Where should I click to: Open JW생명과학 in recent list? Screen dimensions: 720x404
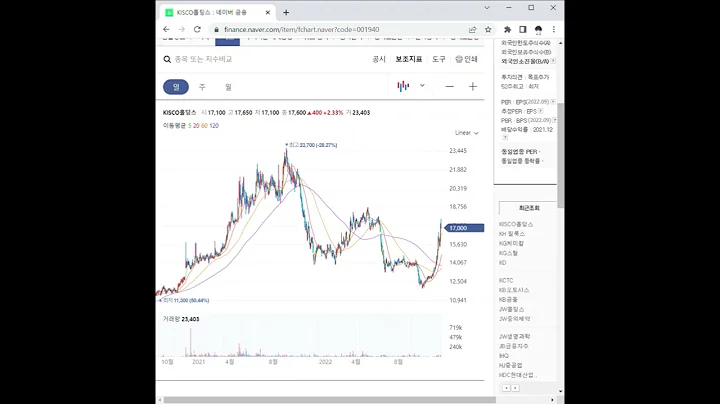point(514,337)
